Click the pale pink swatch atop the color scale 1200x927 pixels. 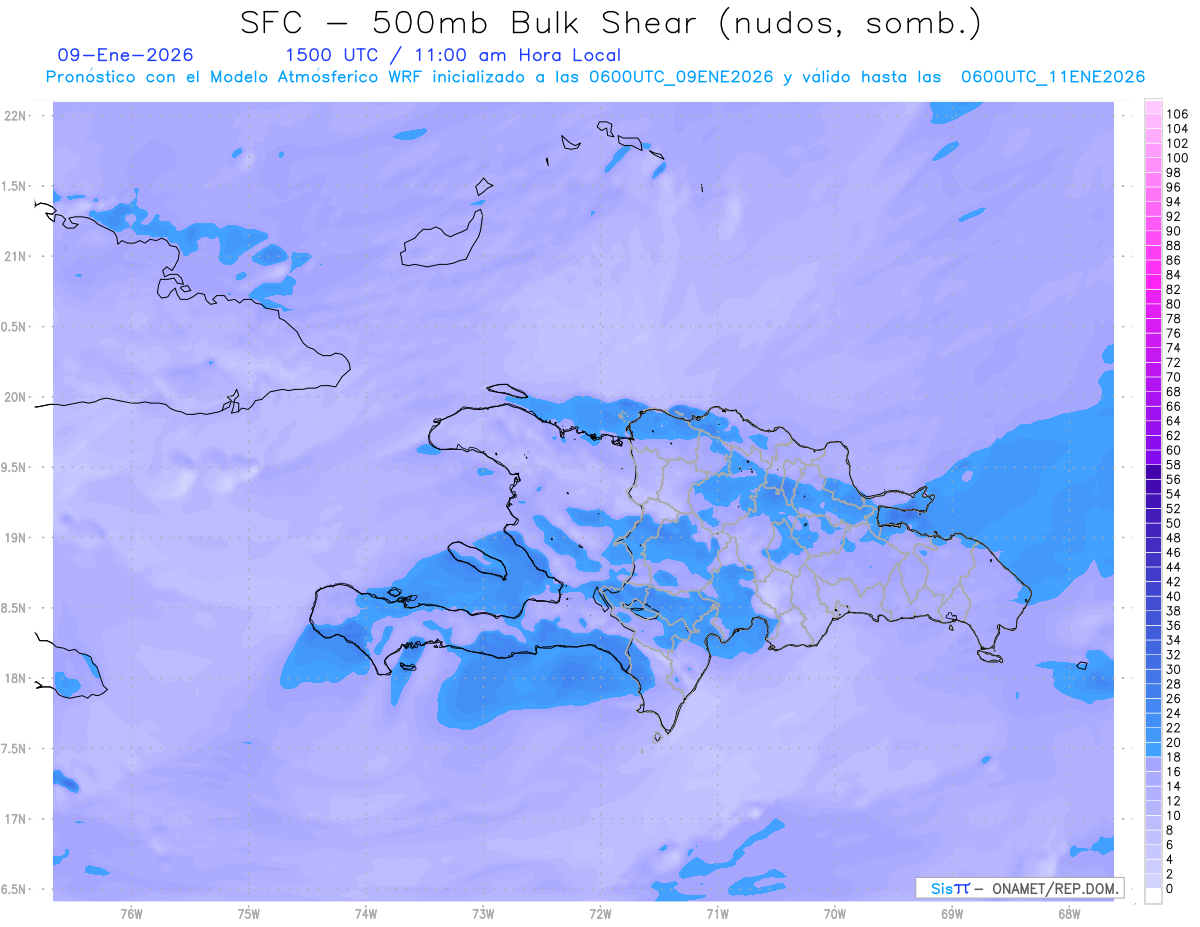(x=1153, y=107)
